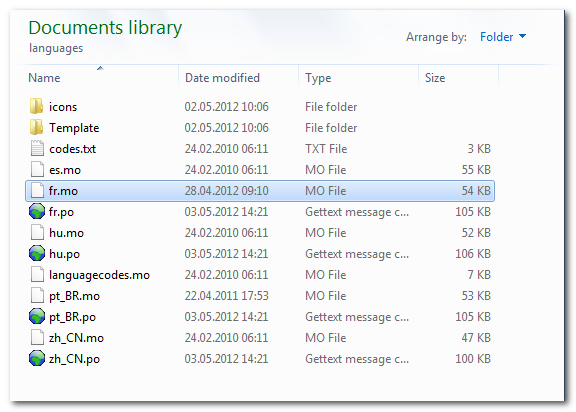Select the pt_BR.mo file name
This screenshot has height=412, width=576.
point(75,296)
